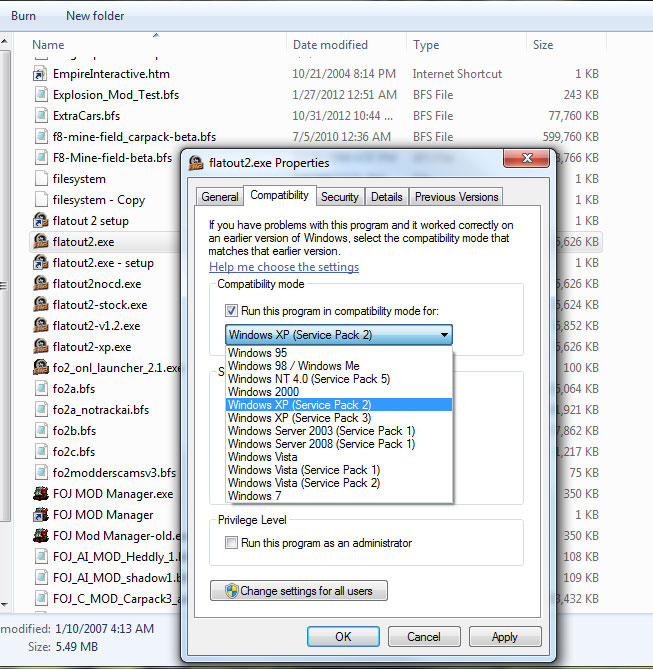Click the filesystem - Copy file icon
Image resolution: width=653 pixels, height=669 pixels.
point(41,200)
